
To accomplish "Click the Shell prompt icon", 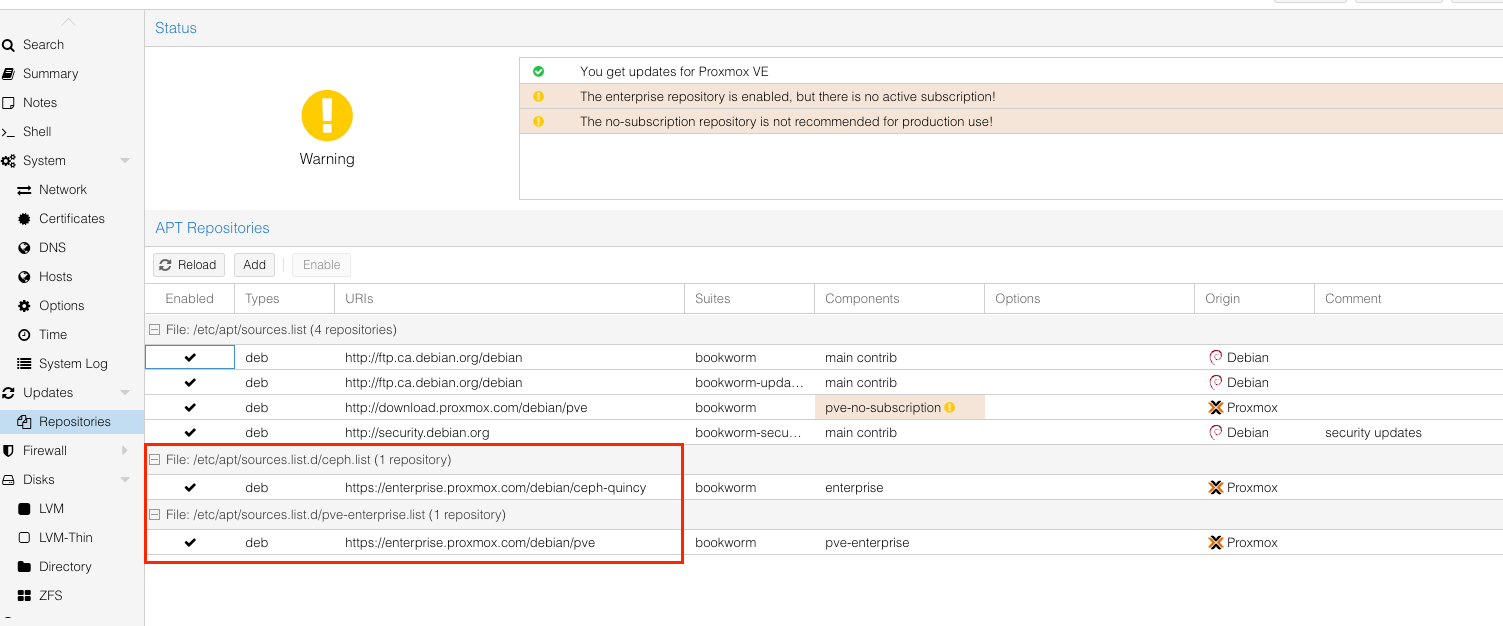I will [x=8, y=132].
